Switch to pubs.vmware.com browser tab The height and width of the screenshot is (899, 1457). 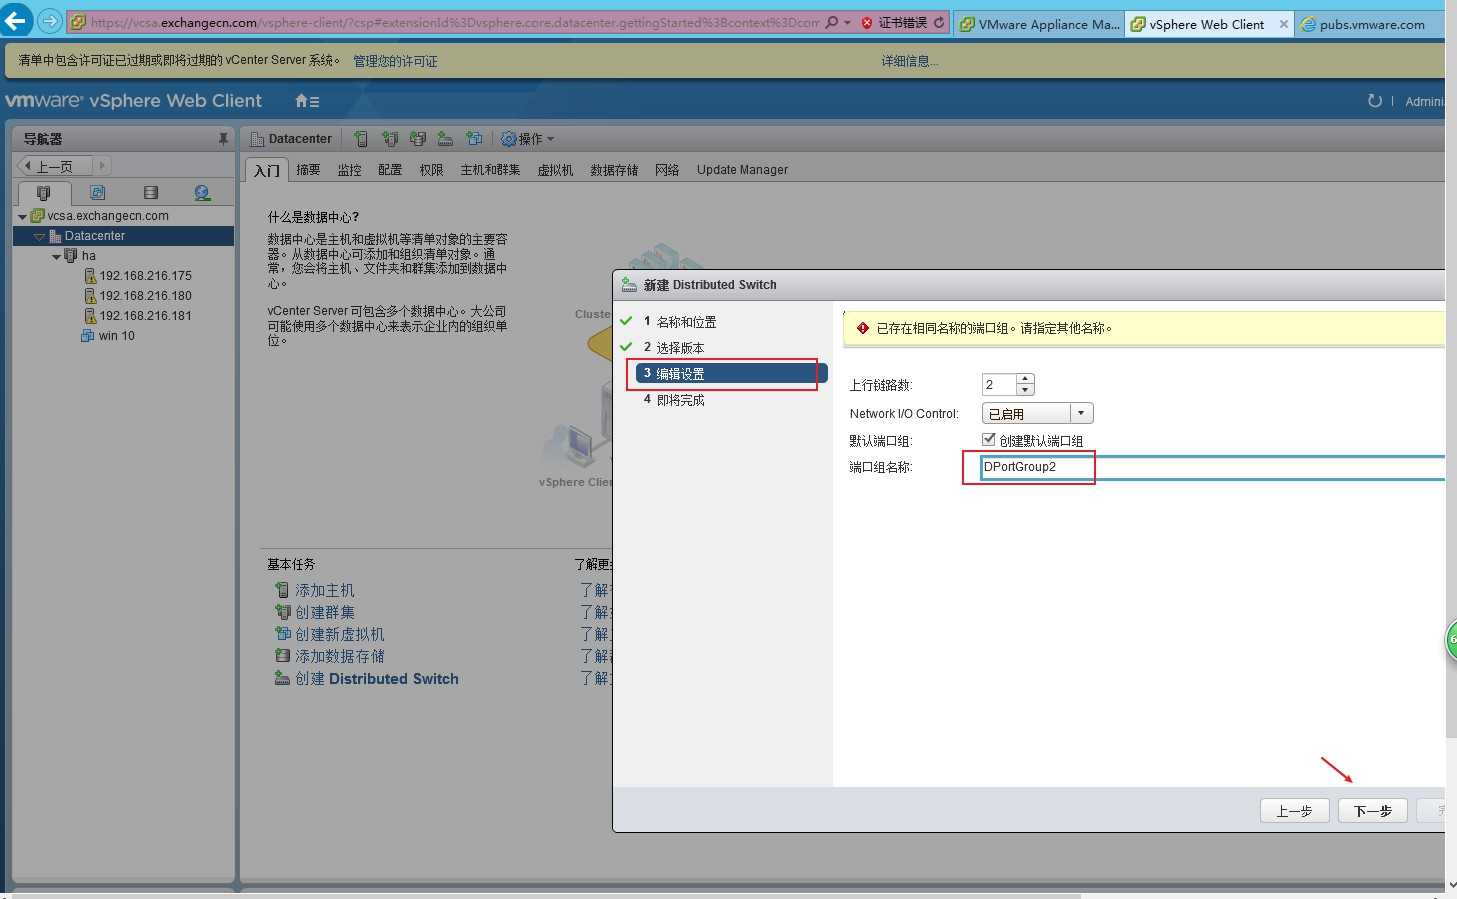tap(1371, 24)
